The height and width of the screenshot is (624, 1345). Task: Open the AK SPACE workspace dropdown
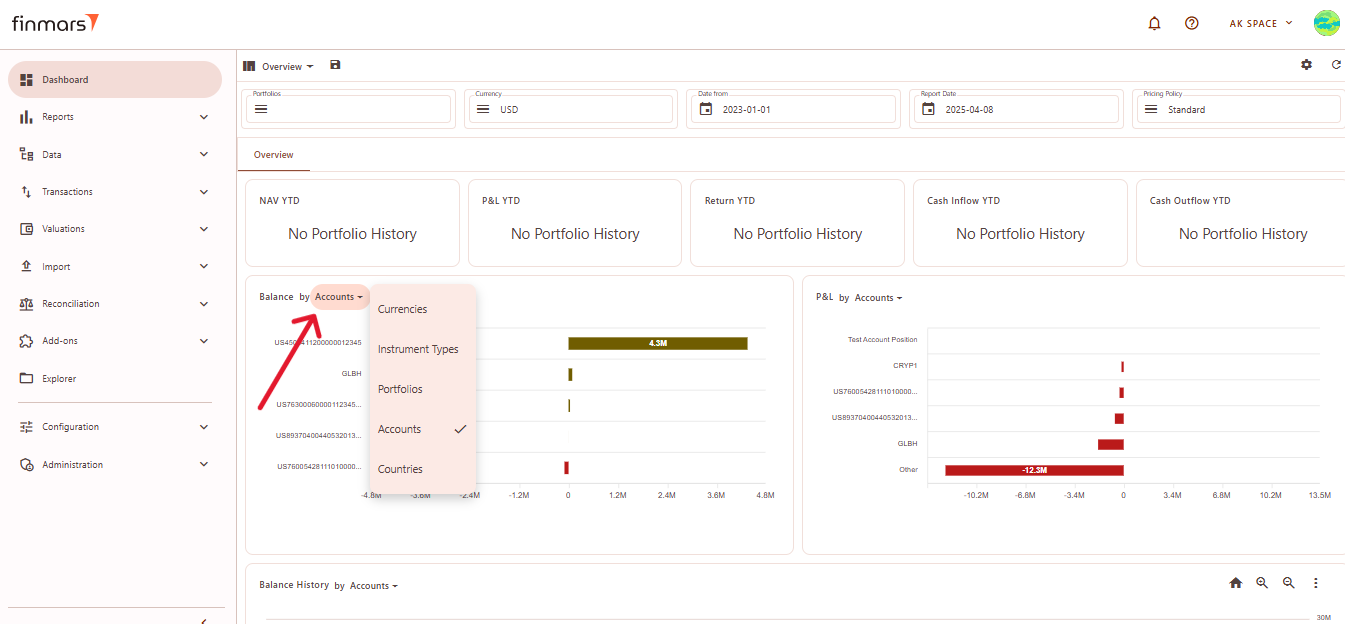coord(1260,23)
